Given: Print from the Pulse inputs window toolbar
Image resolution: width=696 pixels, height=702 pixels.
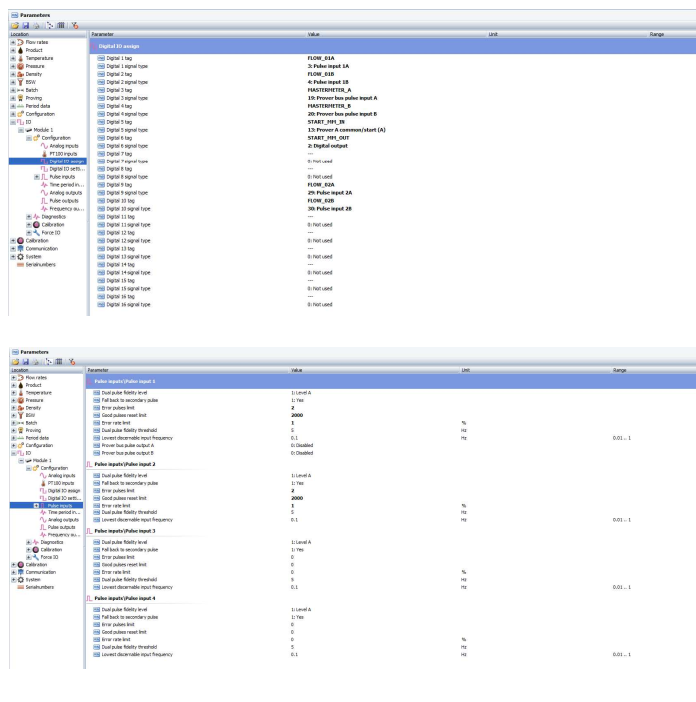Looking at the screenshot, I should 36,362.
